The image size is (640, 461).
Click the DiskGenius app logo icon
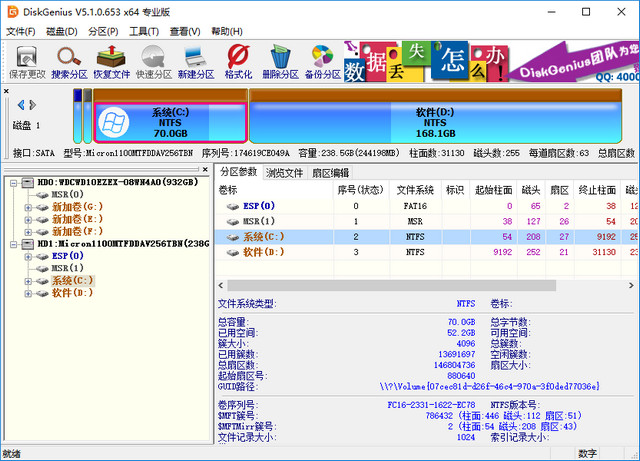click(x=13, y=12)
